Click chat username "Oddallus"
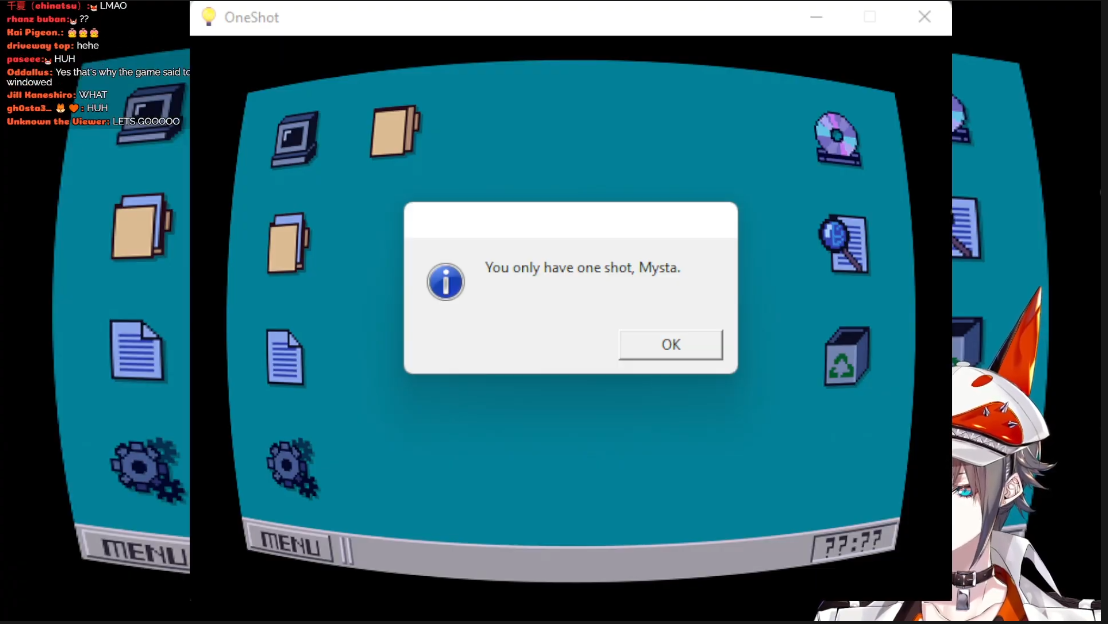The height and width of the screenshot is (624, 1108). [x=29, y=72]
